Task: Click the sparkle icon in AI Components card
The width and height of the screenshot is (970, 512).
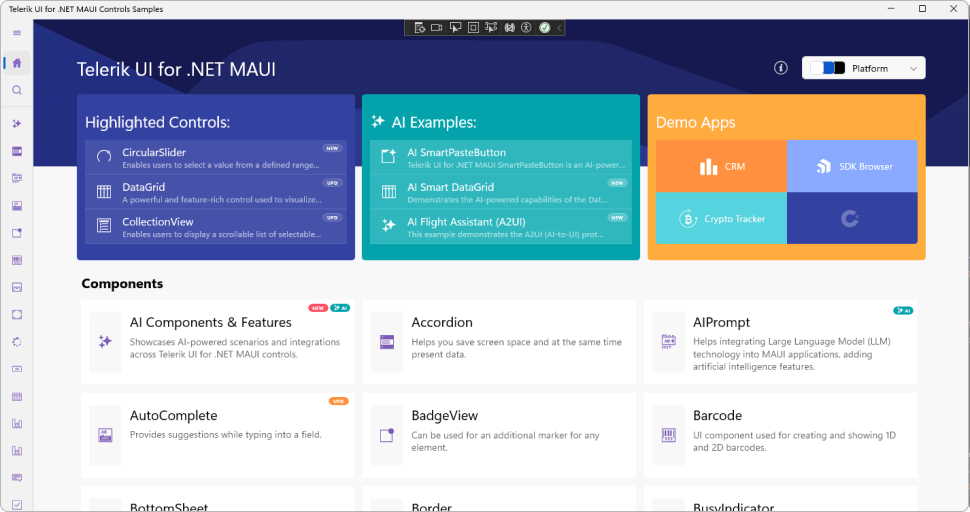Action: pyautogui.click(x=105, y=341)
